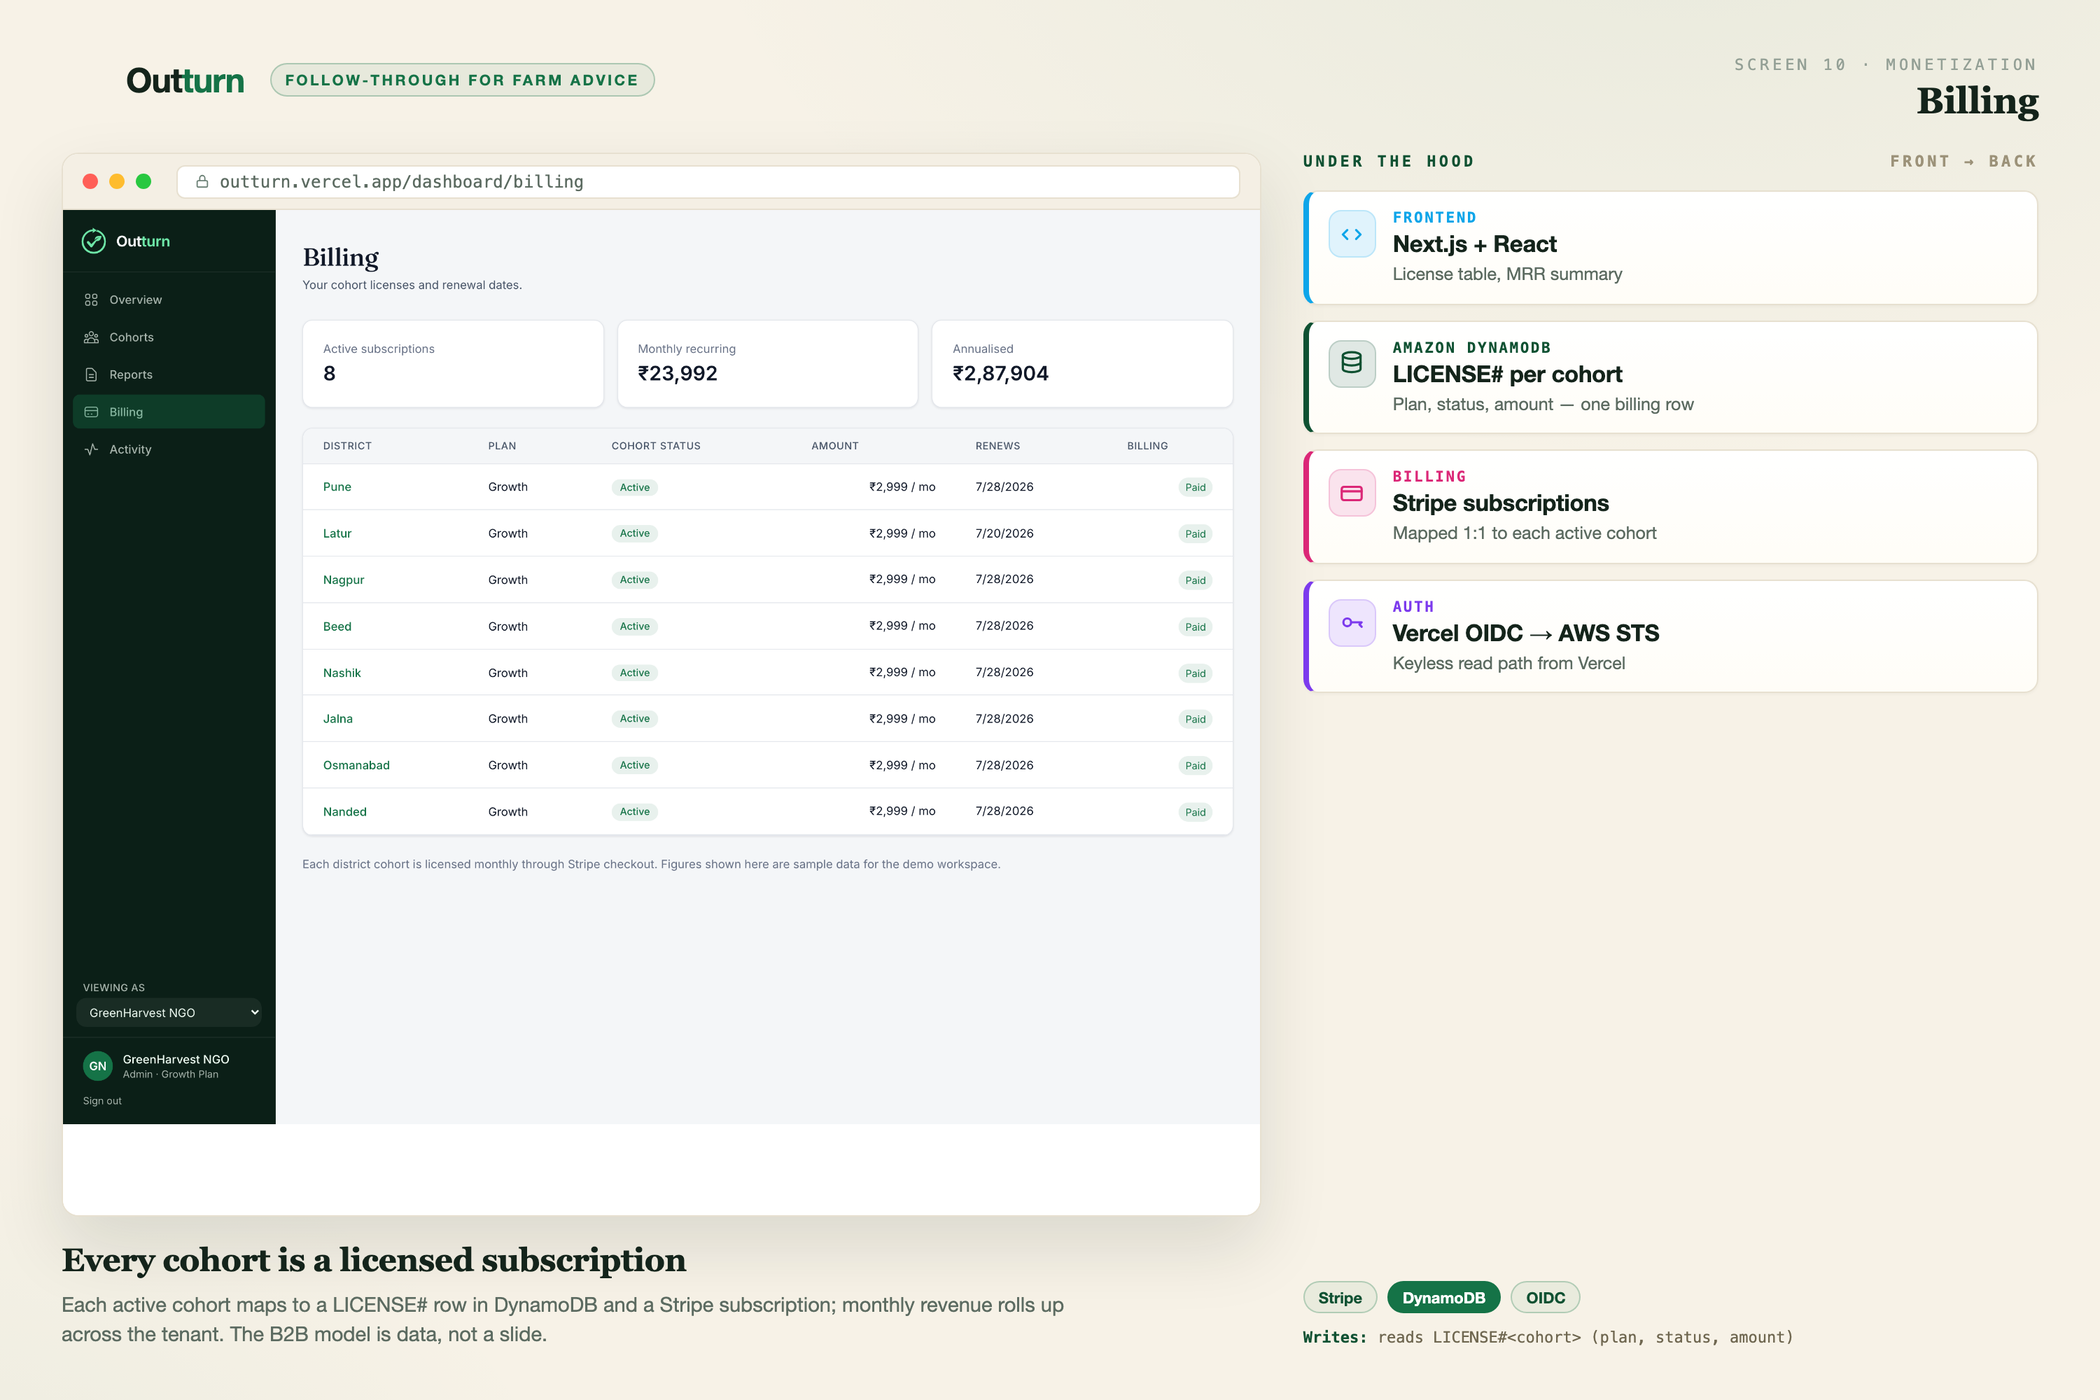
Task: Open the Jalna district link
Action: point(338,719)
